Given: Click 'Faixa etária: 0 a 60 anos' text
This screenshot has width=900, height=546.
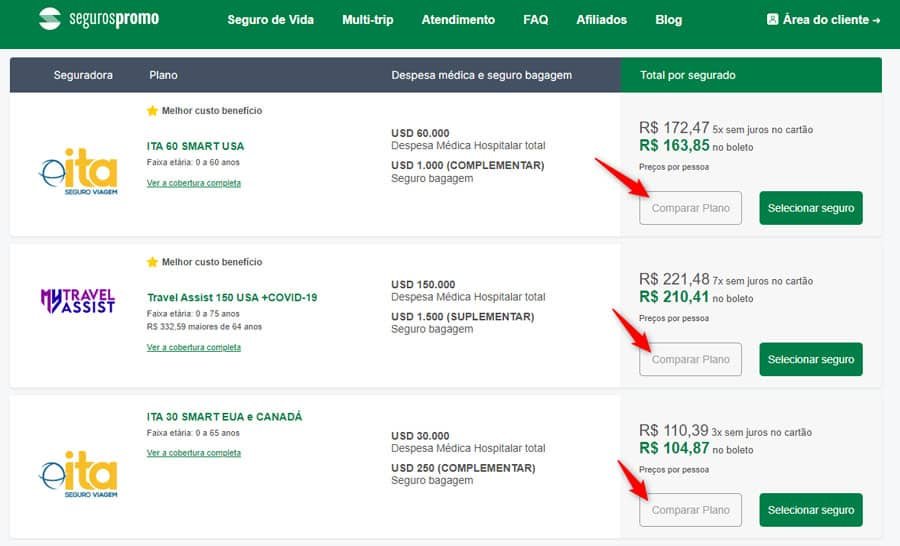Looking at the screenshot, I should pyautogui.click(x=193, y=162).
